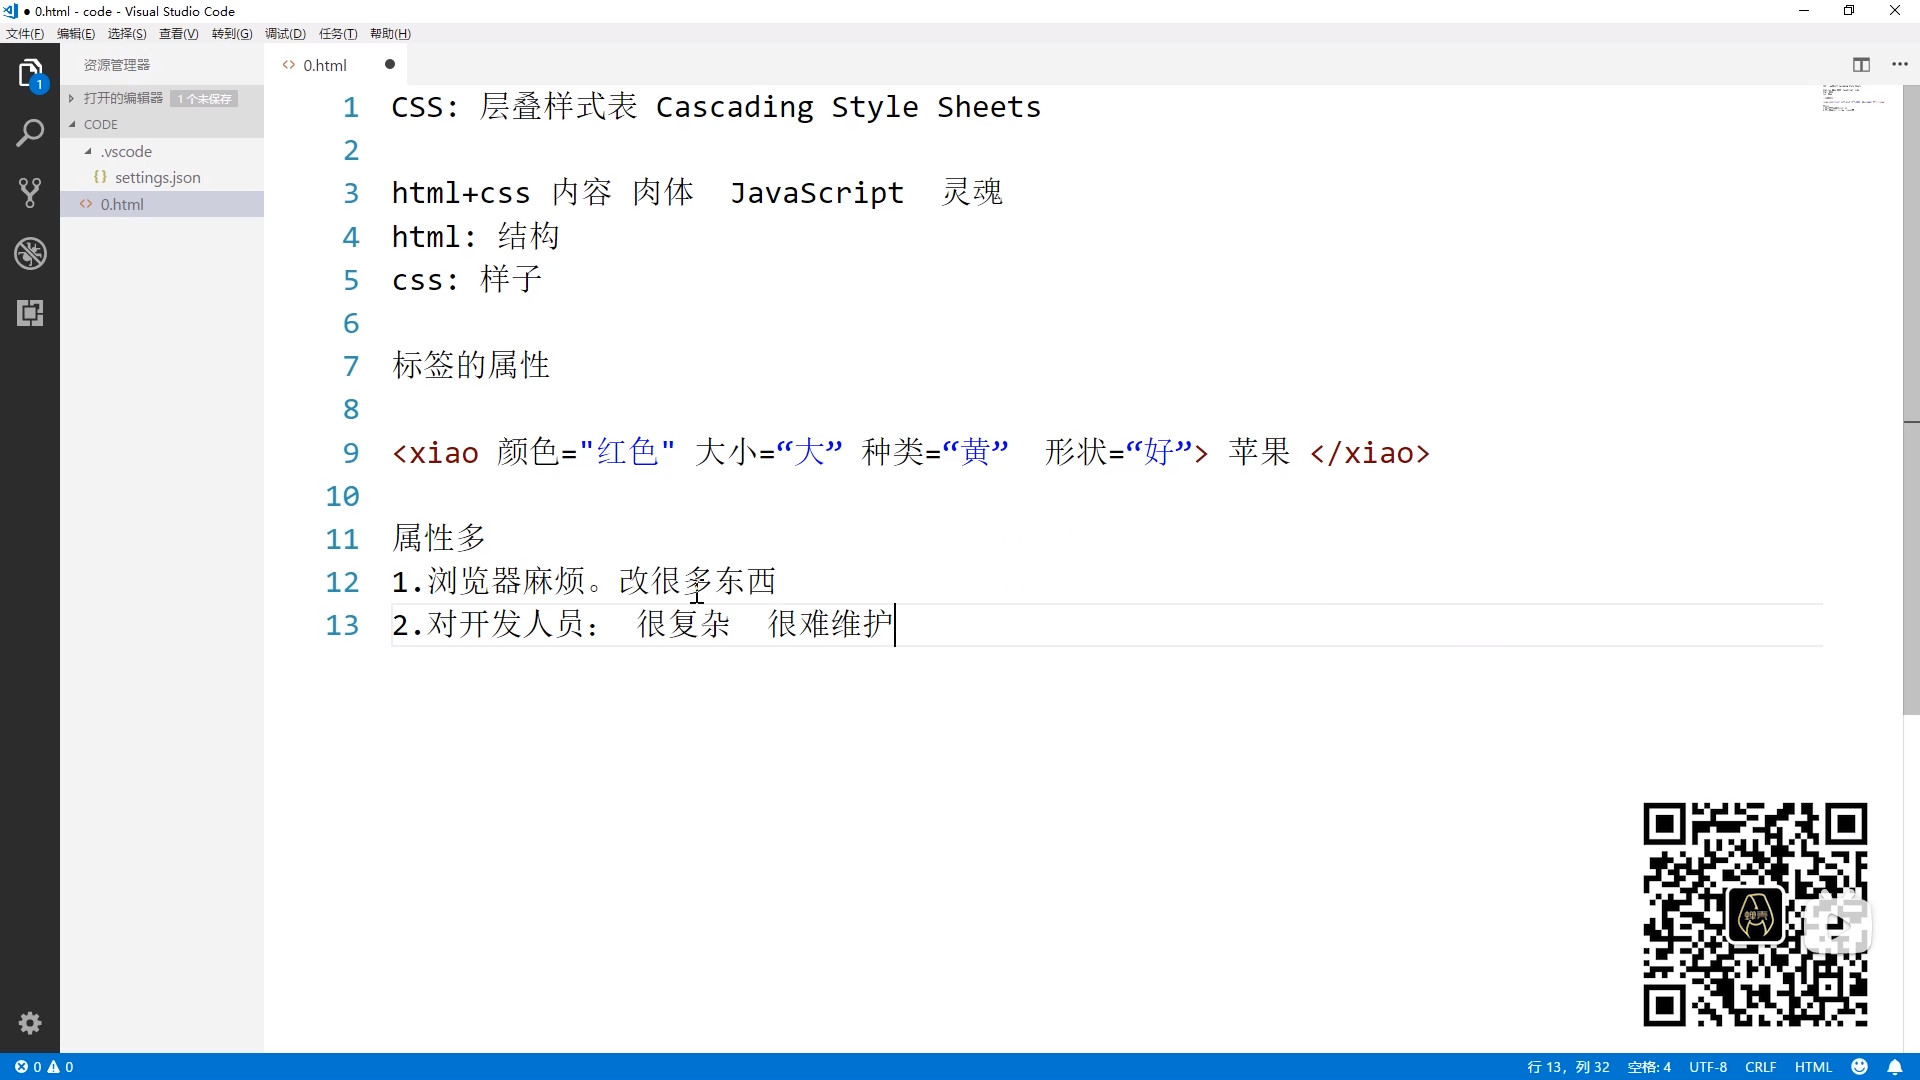1920x1080 pixels.
Task: Open the 调试(D) menu
Action: (x=285, y=34)
